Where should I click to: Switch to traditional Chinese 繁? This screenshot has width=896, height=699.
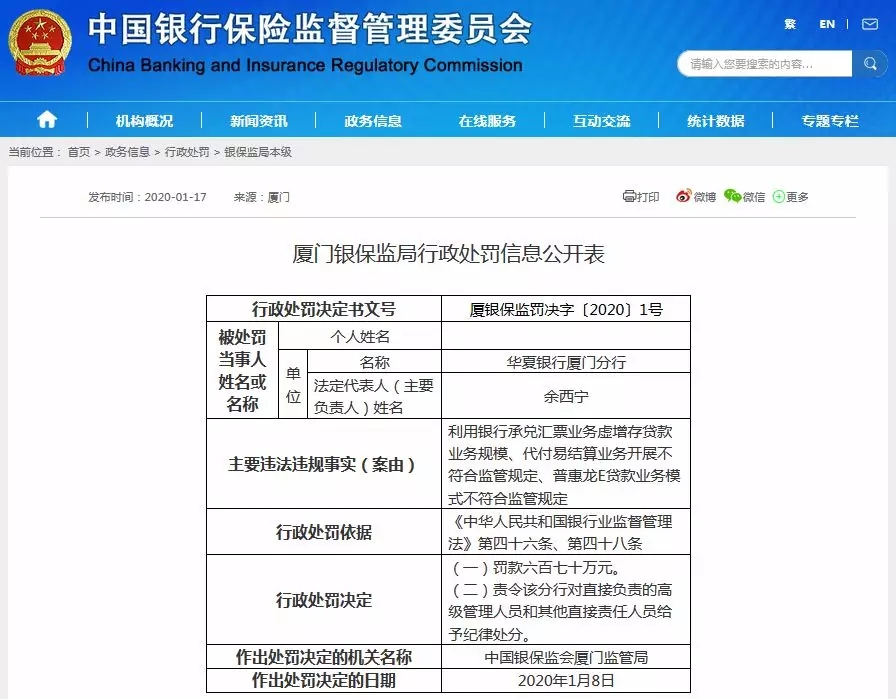790,24
